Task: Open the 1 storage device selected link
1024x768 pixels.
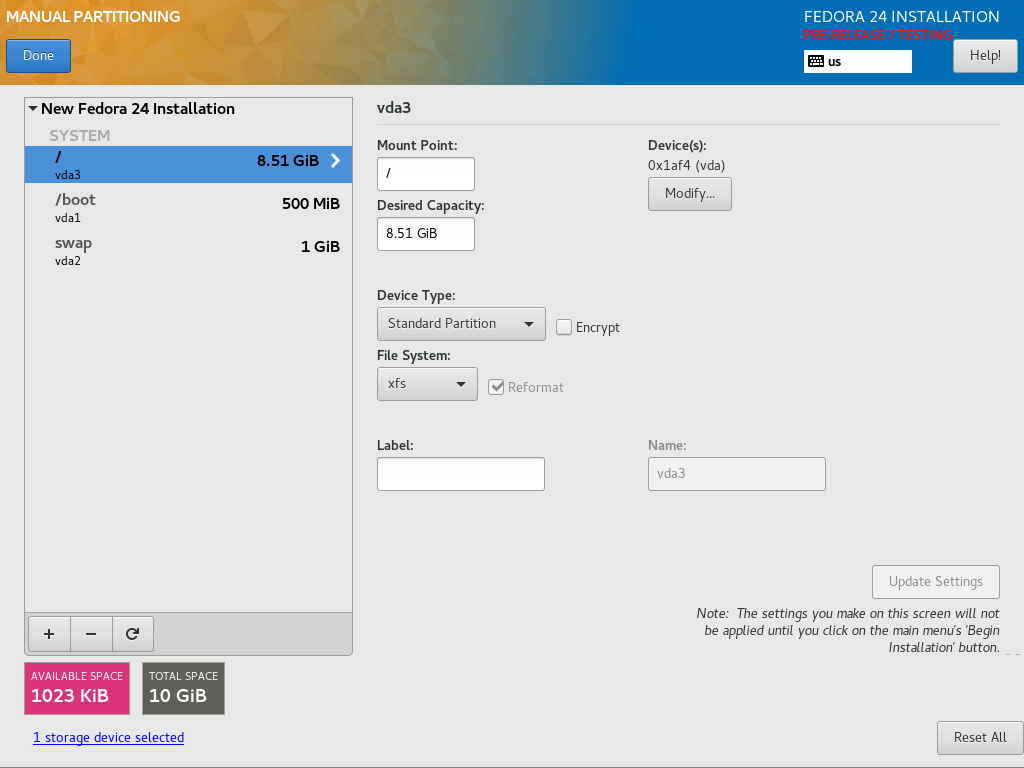Action: pyautogui.click(x=108, y=737)
